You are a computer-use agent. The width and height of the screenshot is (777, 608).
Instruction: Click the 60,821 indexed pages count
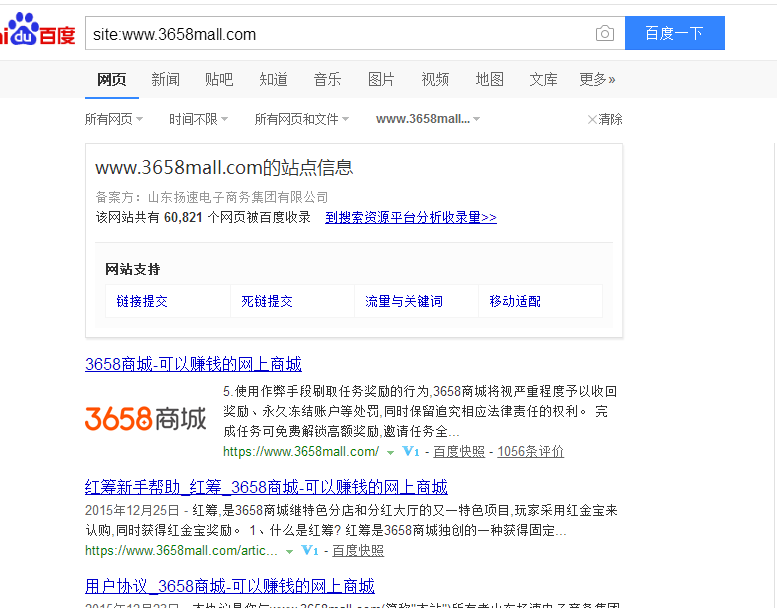183,218
